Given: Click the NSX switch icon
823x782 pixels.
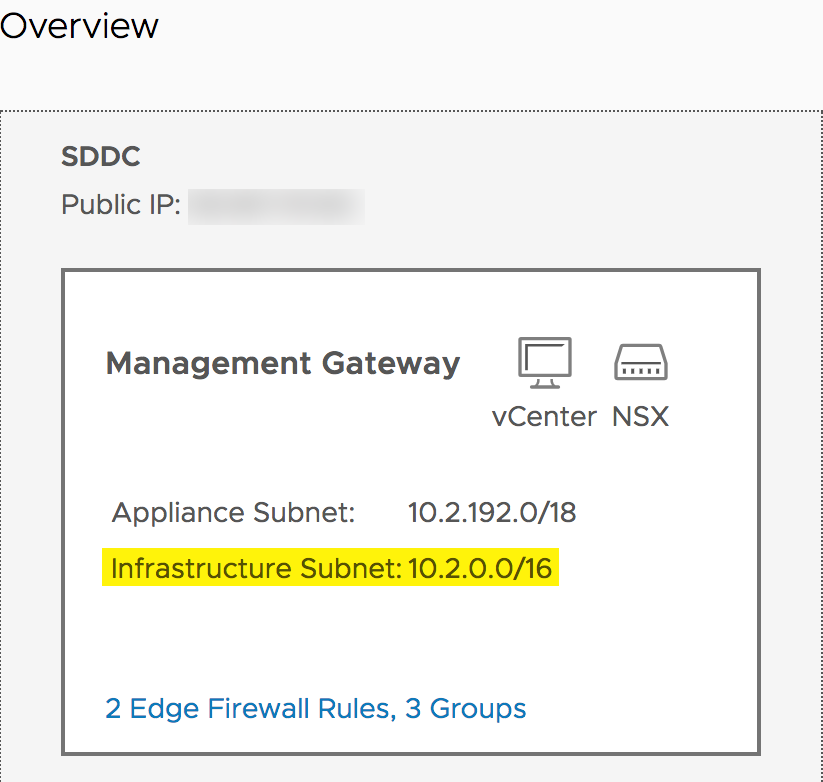Looking at the screenshot, I should pos(640,362).
